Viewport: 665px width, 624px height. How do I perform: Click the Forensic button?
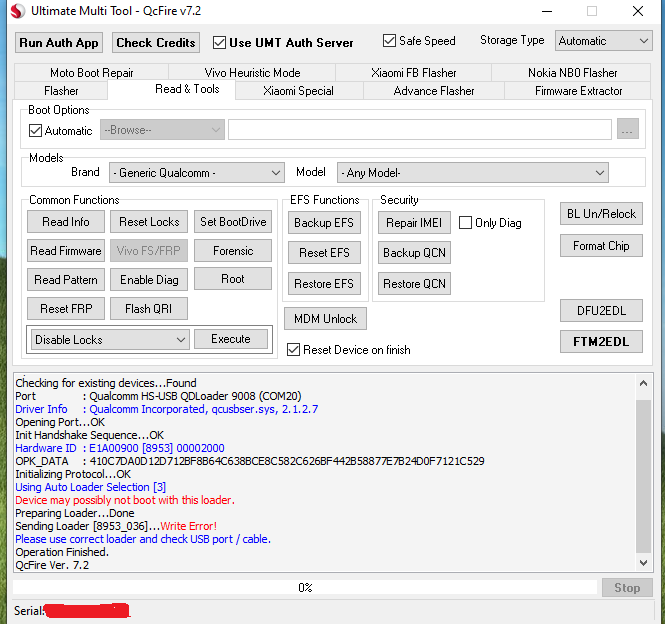(233, 251)
